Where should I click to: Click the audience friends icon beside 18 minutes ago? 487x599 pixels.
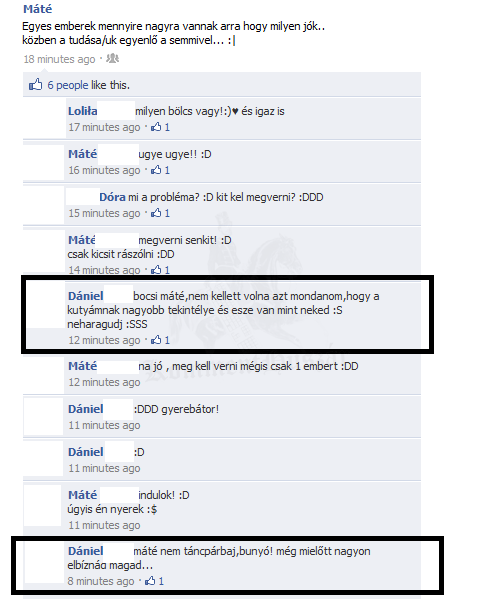(x=113, y=58)
